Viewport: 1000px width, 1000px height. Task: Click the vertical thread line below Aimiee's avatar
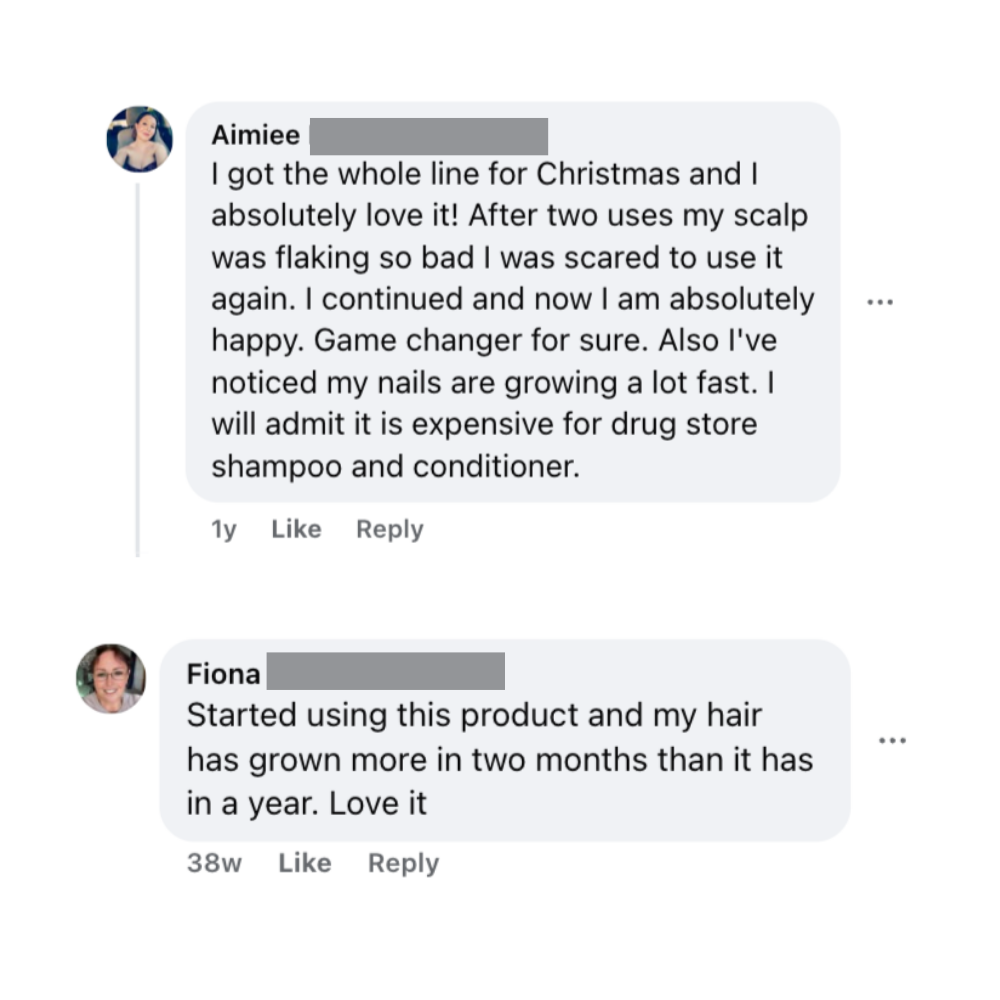(x=137, y=370)
